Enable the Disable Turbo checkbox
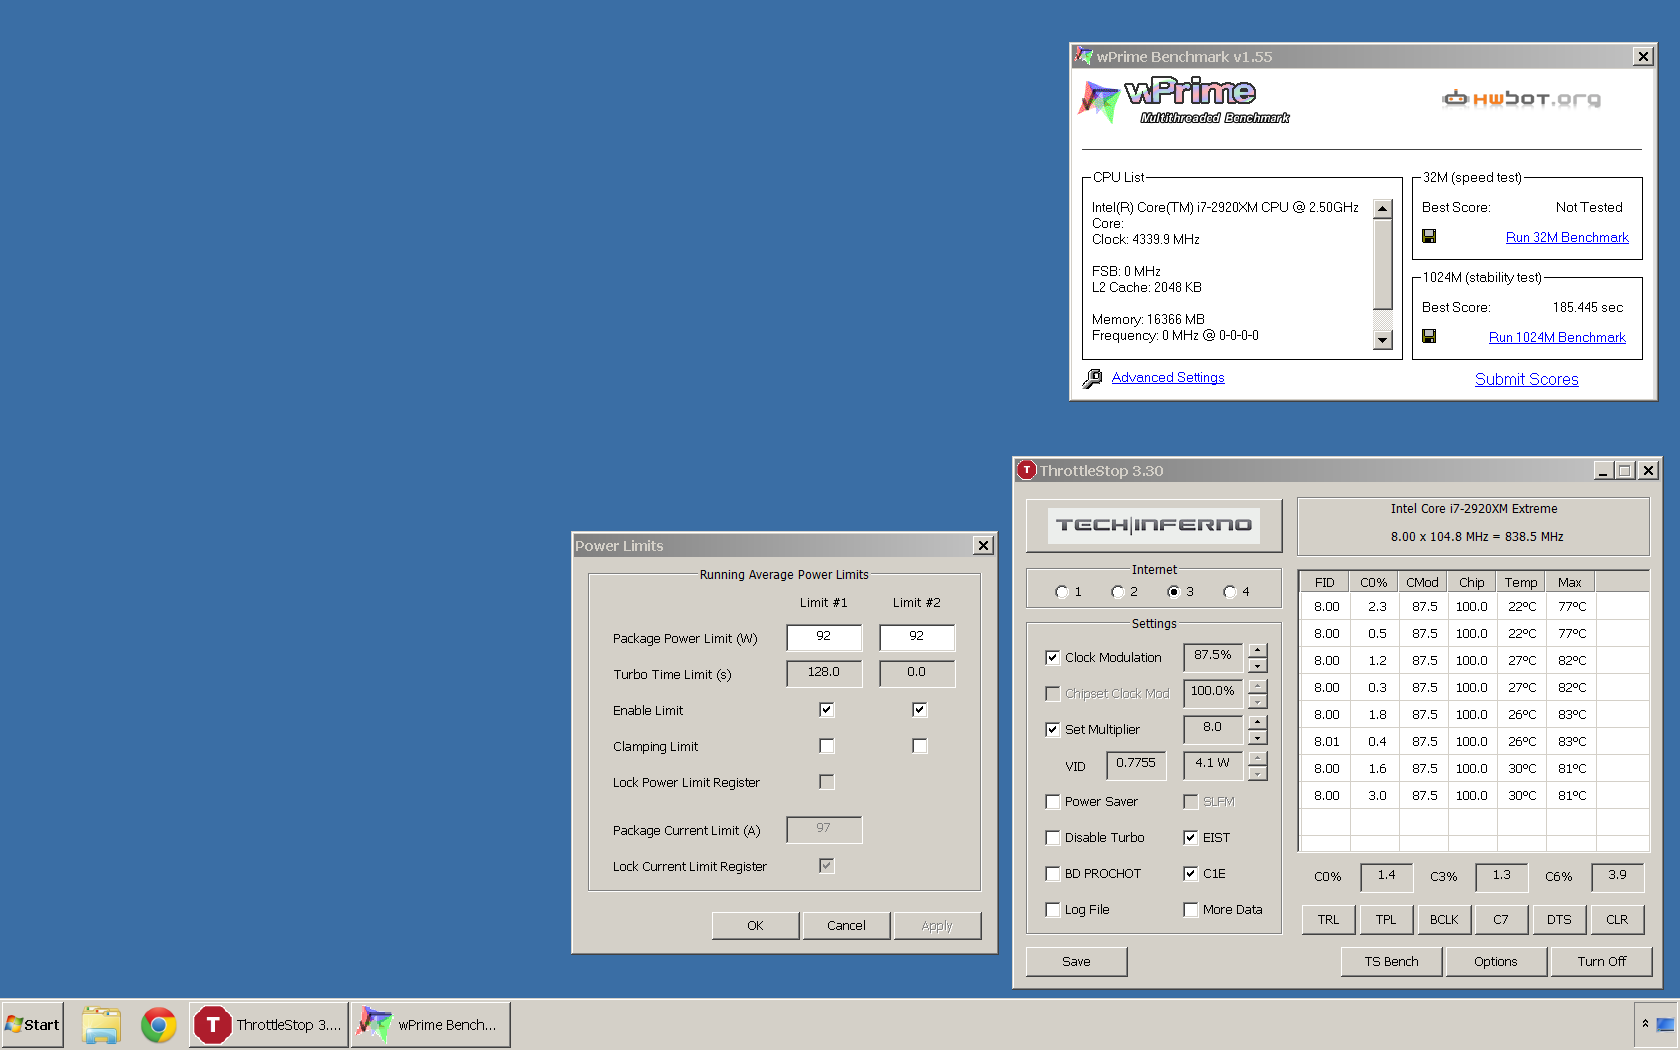 (x=1052, y=838)
